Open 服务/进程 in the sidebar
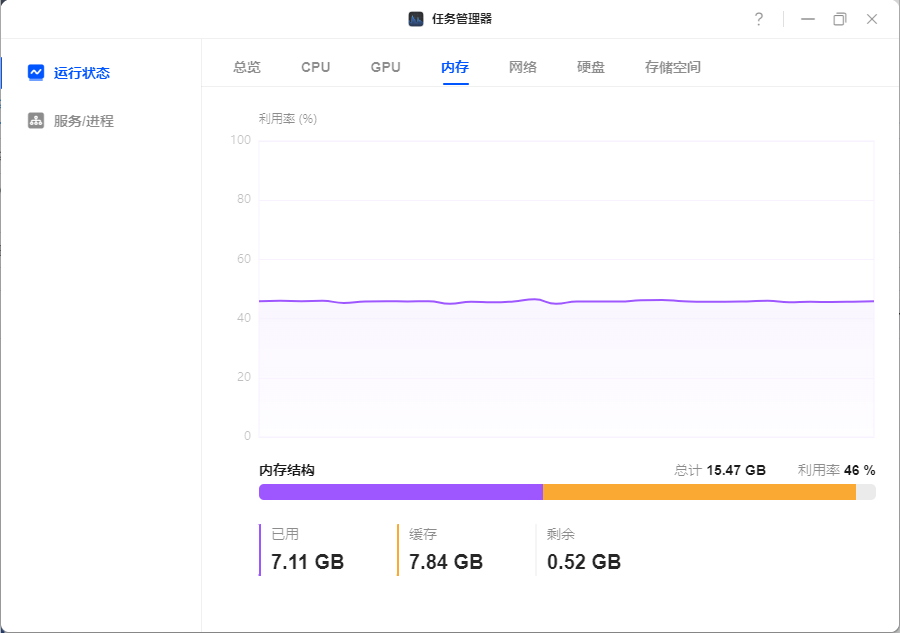900x633 pixels. click(x=84, y=121)
